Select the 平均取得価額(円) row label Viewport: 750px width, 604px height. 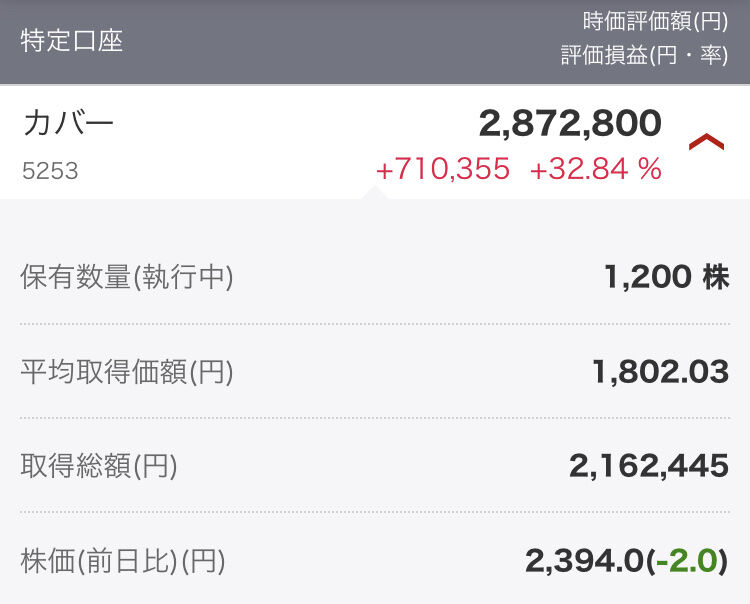click(x=127, y=372)
